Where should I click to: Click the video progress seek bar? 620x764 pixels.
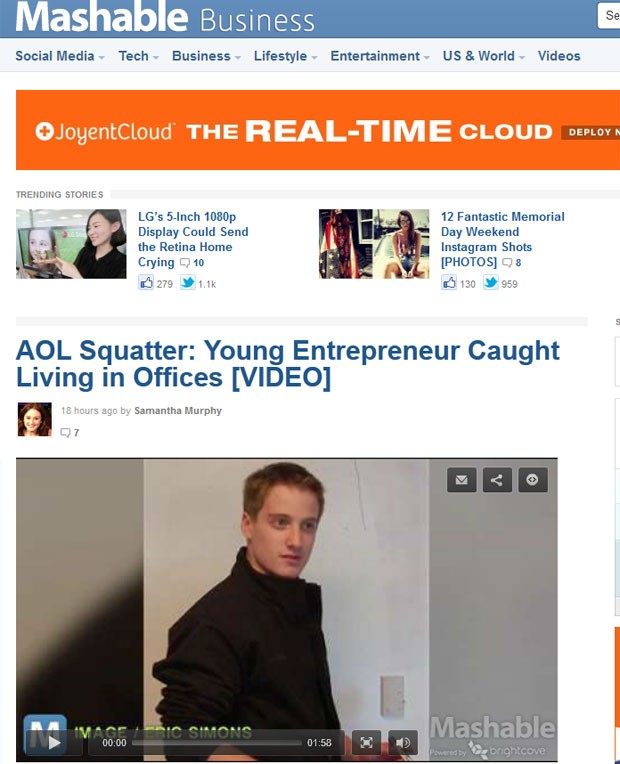(x=217, y=743)
